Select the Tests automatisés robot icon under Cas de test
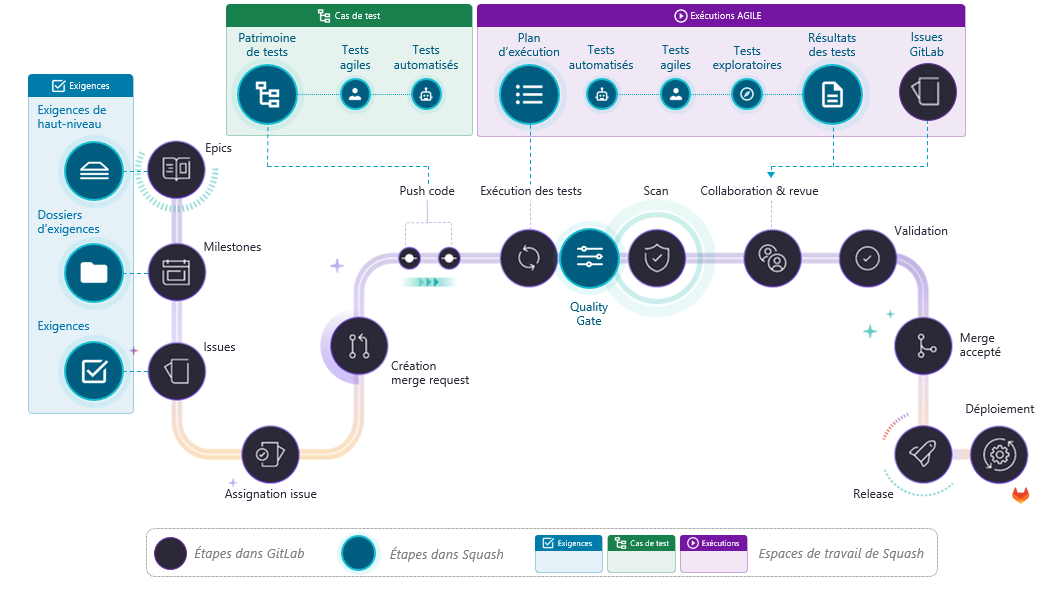This screenshot has height=590, width=1044. 426,94
